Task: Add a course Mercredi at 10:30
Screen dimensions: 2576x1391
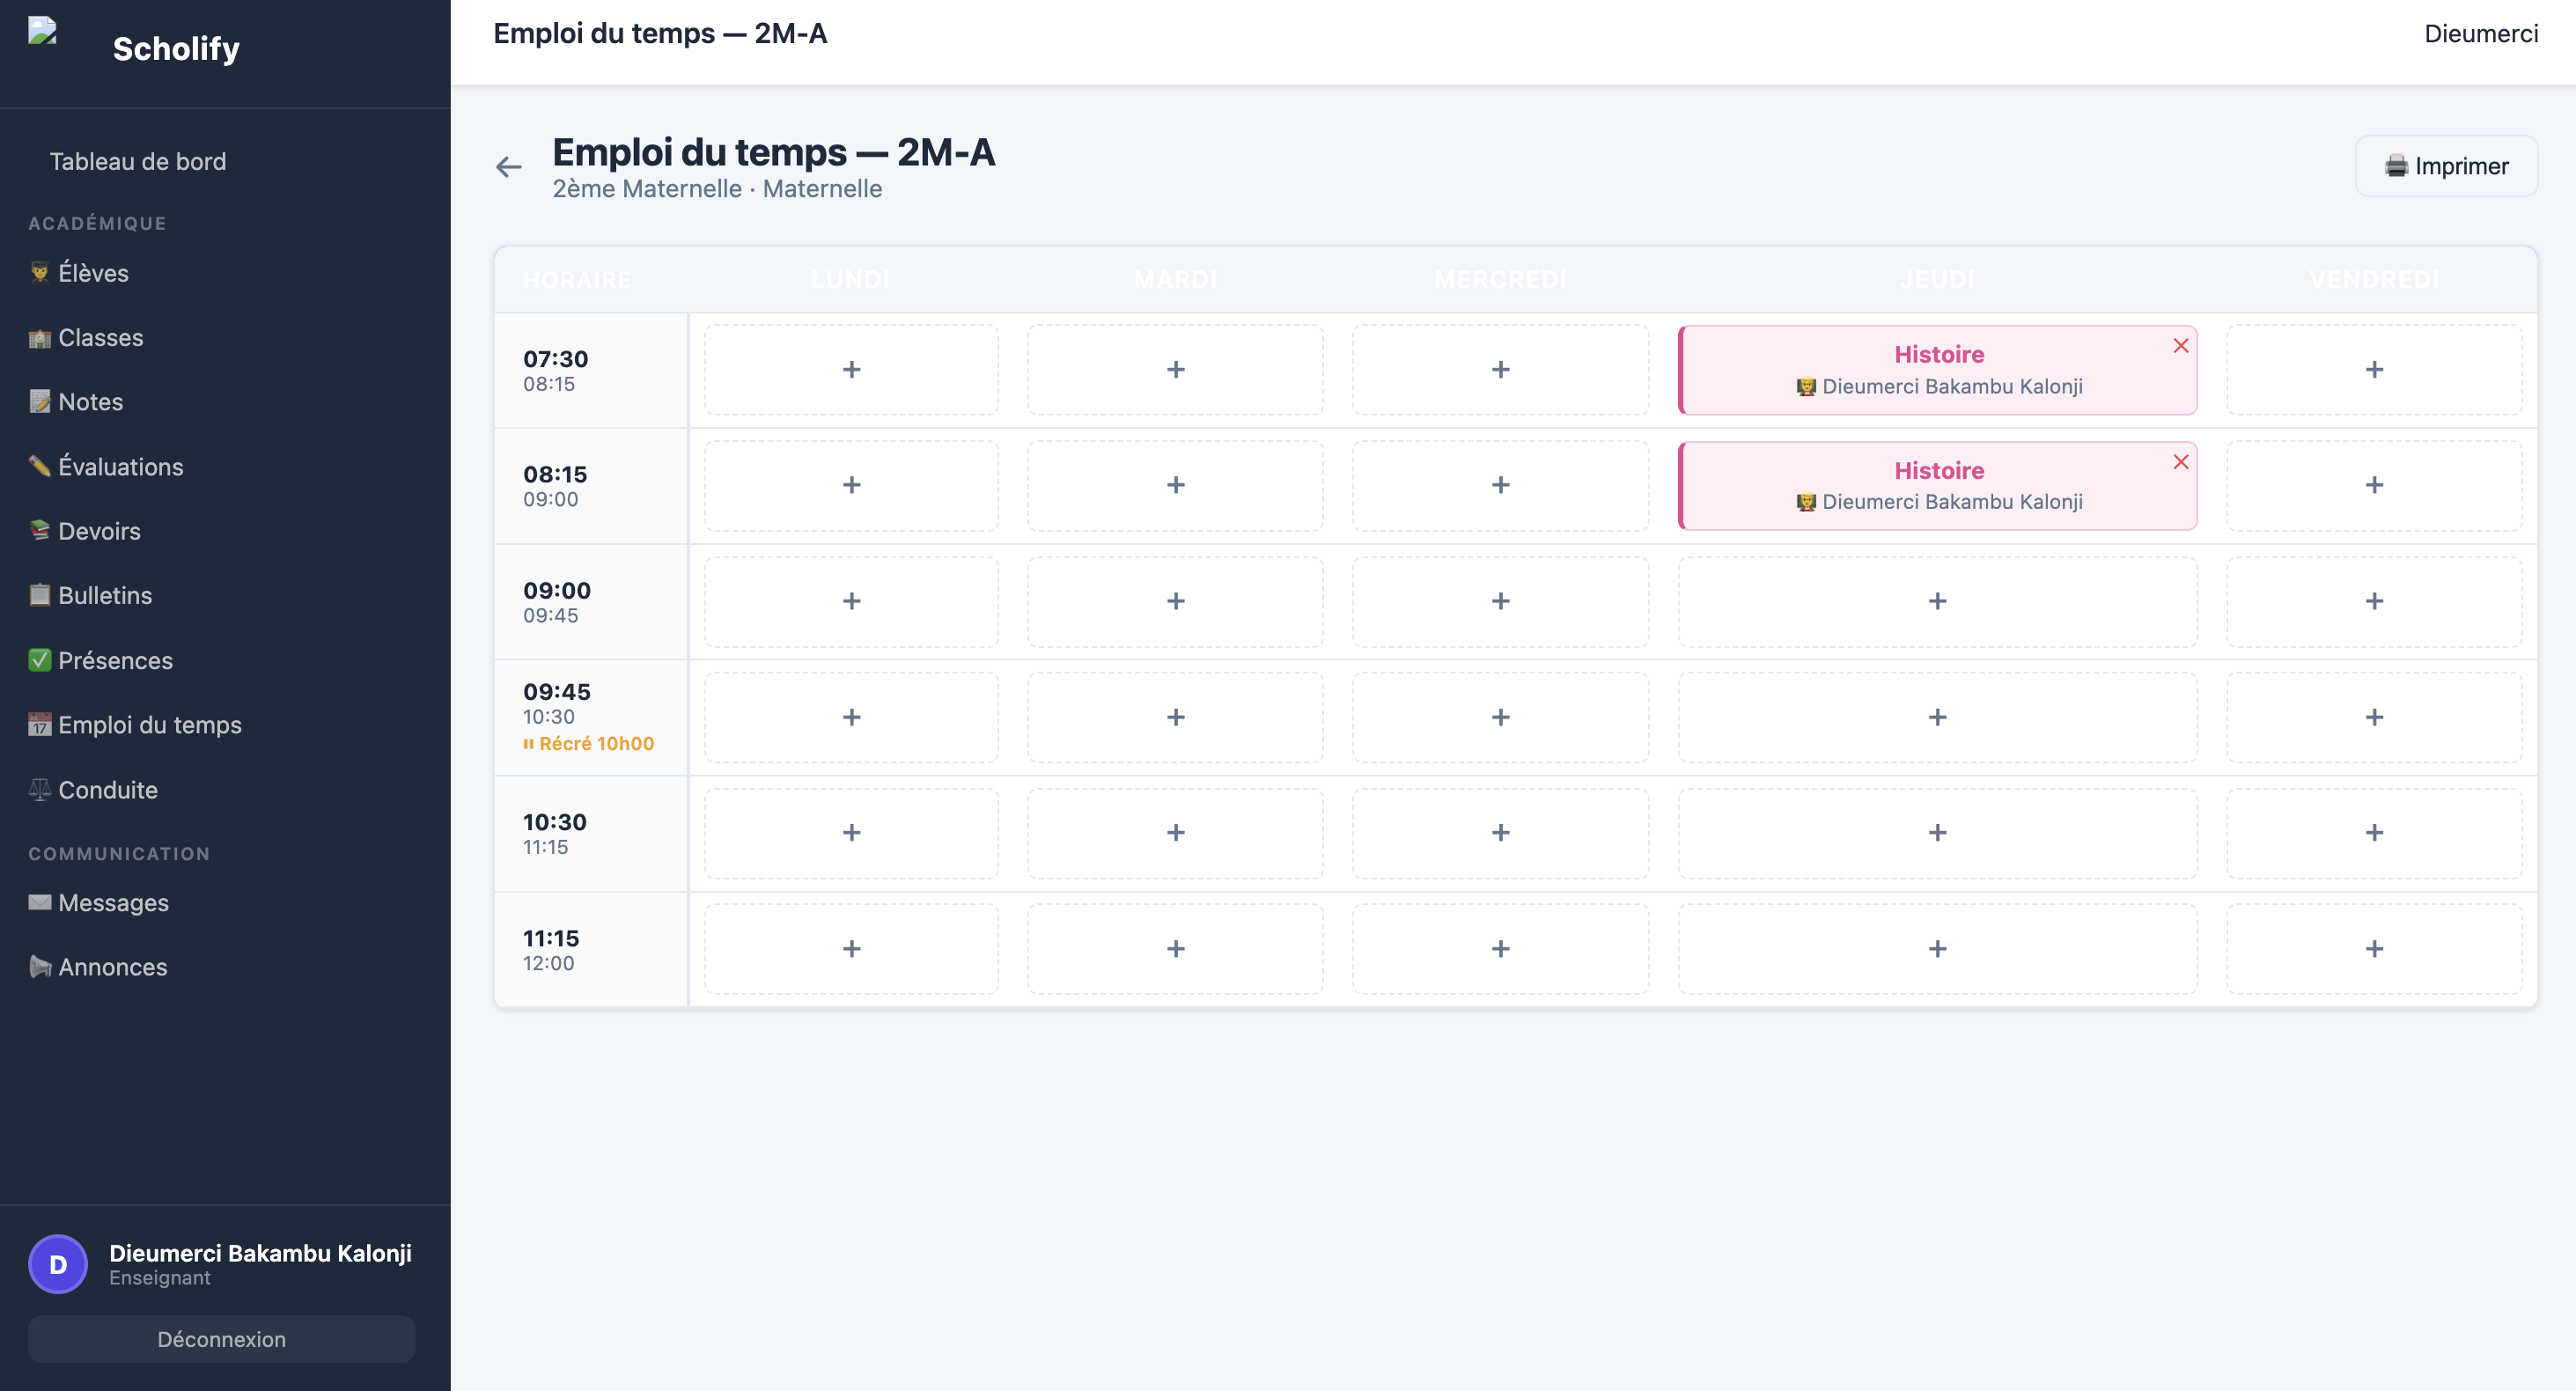Action: tap(1500, 833)
